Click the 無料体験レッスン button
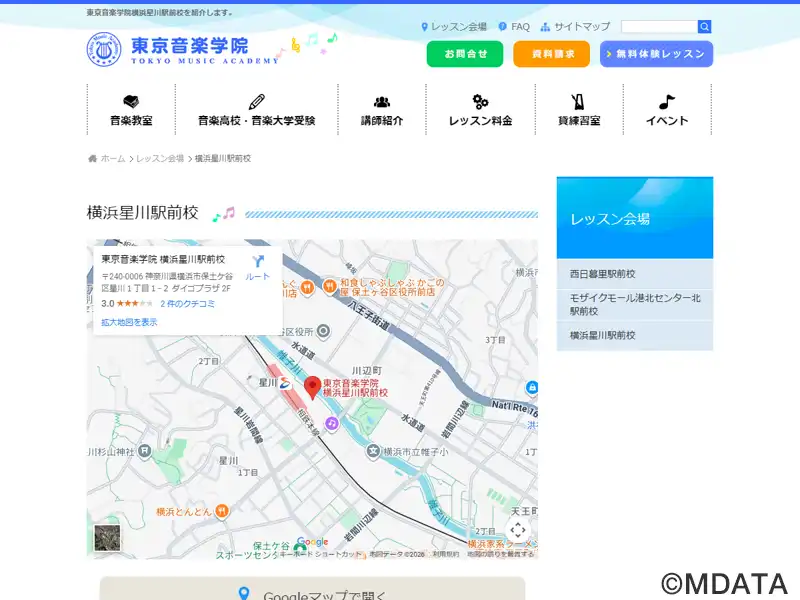This screenshot has width=800, height=600. (656, 54)
